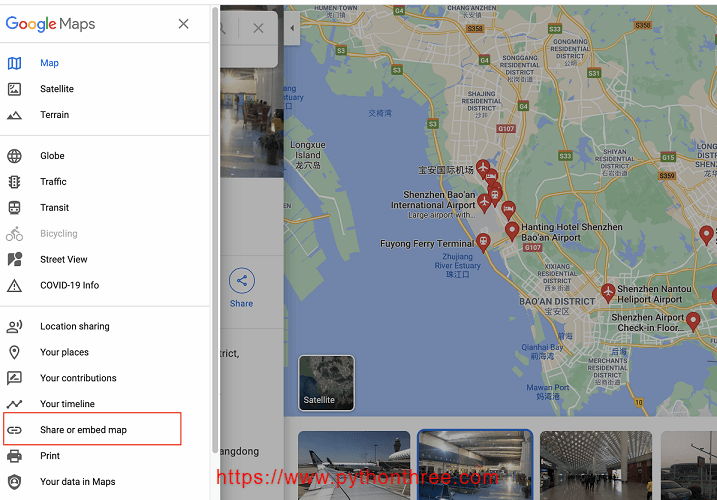
Task: Click the Street View pegman icon
Action: 15,259
